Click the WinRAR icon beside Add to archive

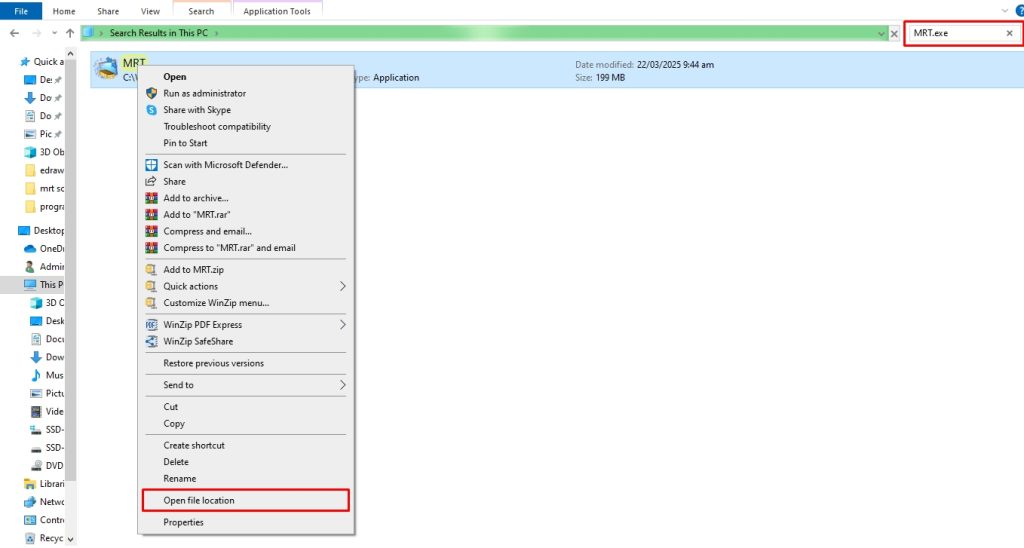(x=152, y=198)
